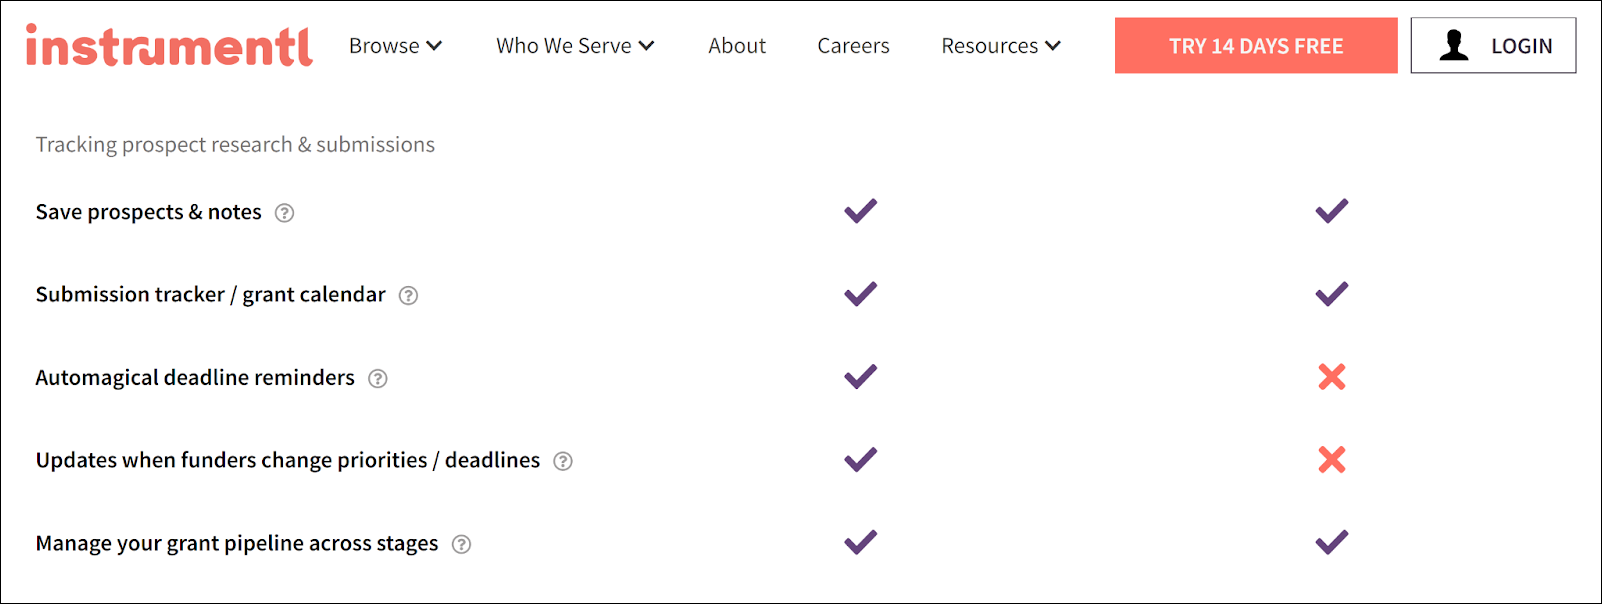Screen dimensions: 1602x604
Task: Go to the About page
Action: tap(737, 46)
